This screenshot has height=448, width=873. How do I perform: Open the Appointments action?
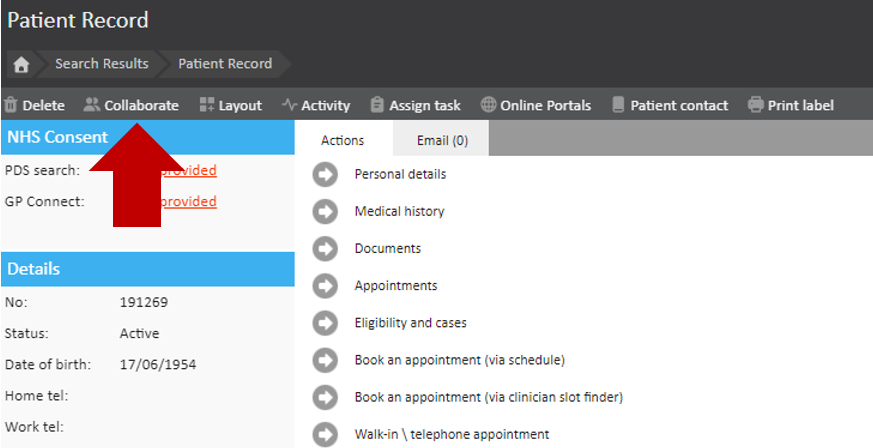(395, 286)
